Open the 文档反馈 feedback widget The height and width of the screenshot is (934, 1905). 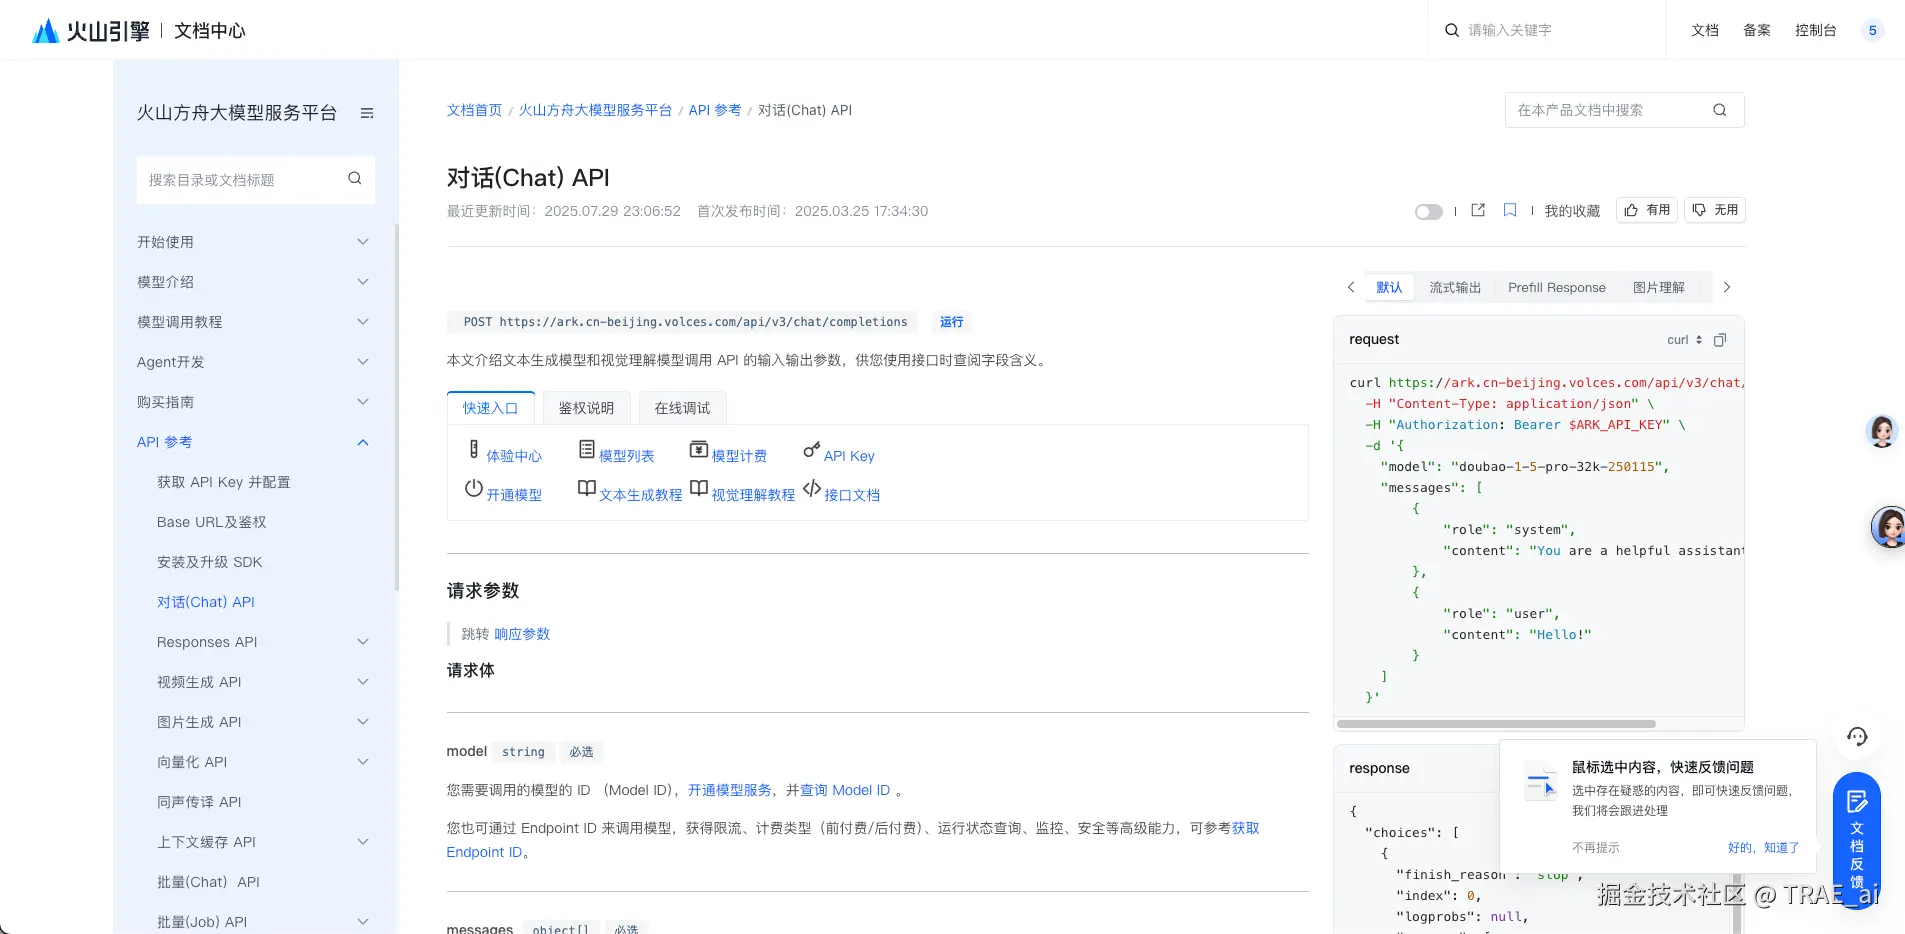tap(1856, 840)
